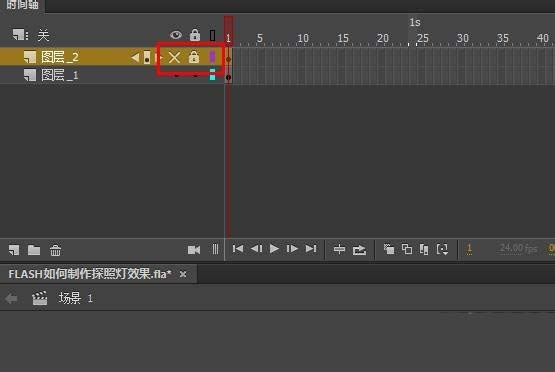Close the FLASH如何制作探照灯效果.fla tab
This screenshot has height=372, width=555.
pyautogui.click(x=183, y=274)
